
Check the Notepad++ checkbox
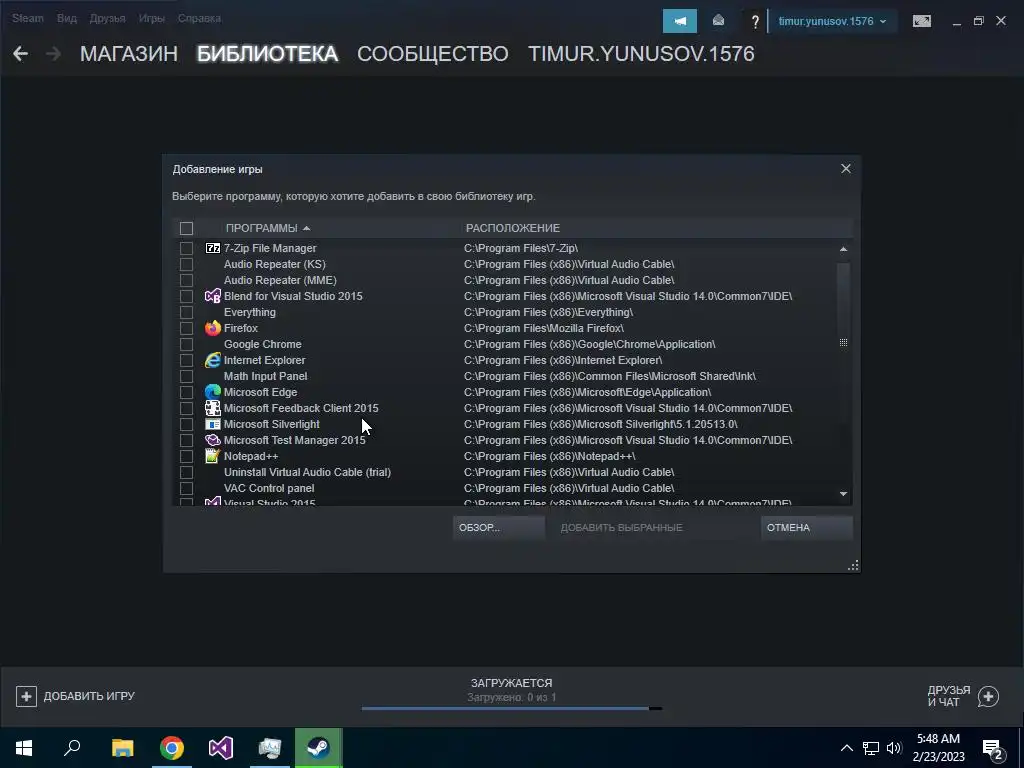186,456
